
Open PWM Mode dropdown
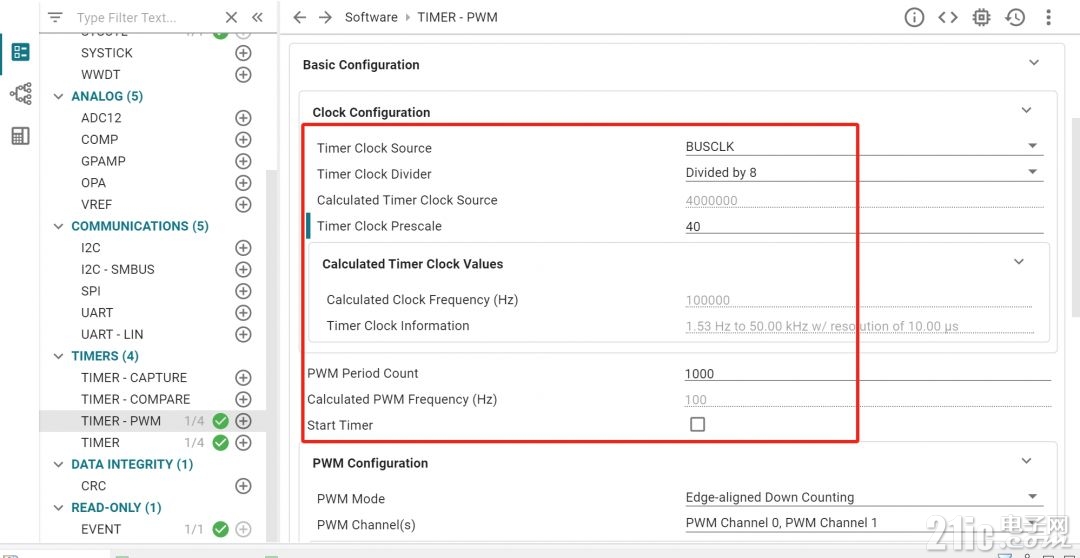click(864, 497)
